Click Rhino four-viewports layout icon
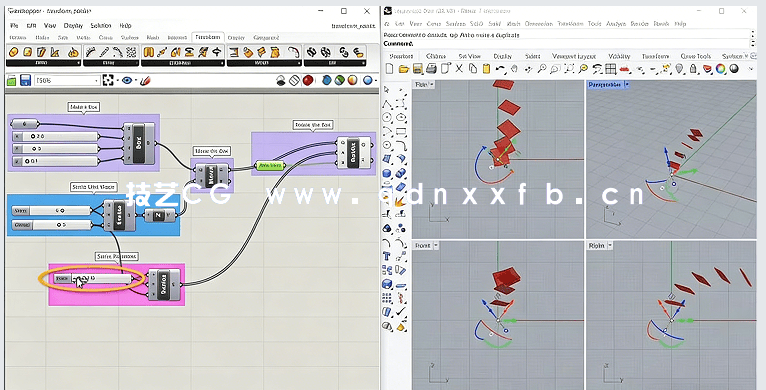Viewport: 766px width, 390px height. (x=611, y=69)
